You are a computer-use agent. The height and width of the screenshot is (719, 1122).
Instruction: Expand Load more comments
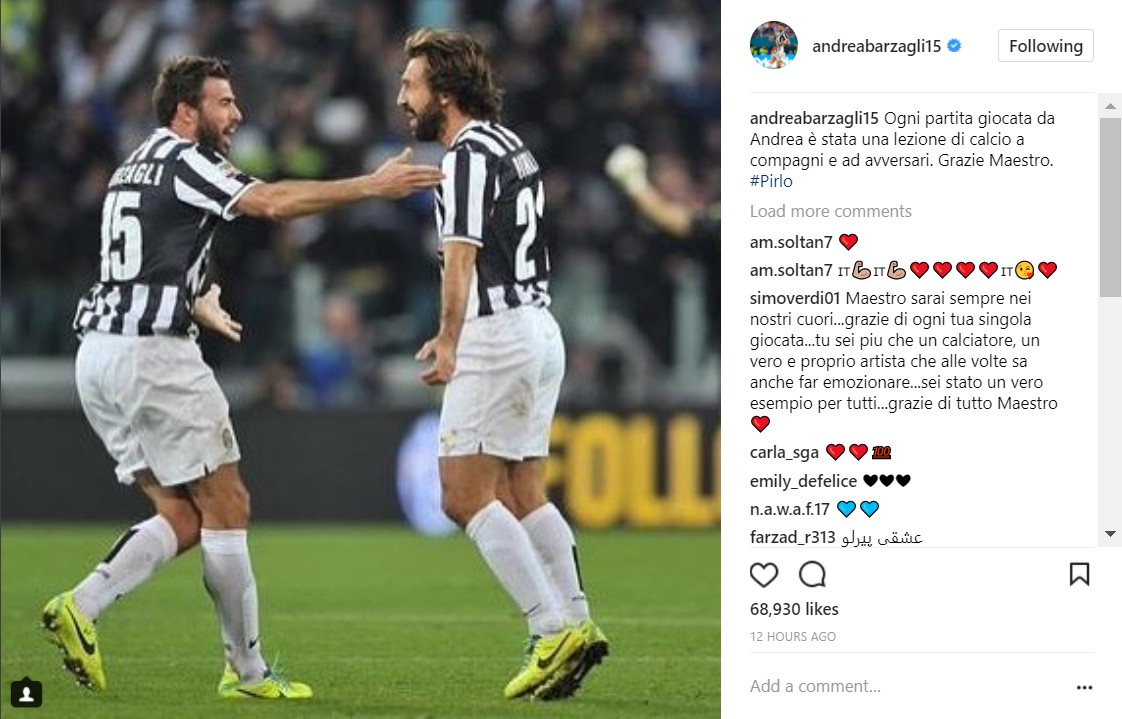[830, 211]
